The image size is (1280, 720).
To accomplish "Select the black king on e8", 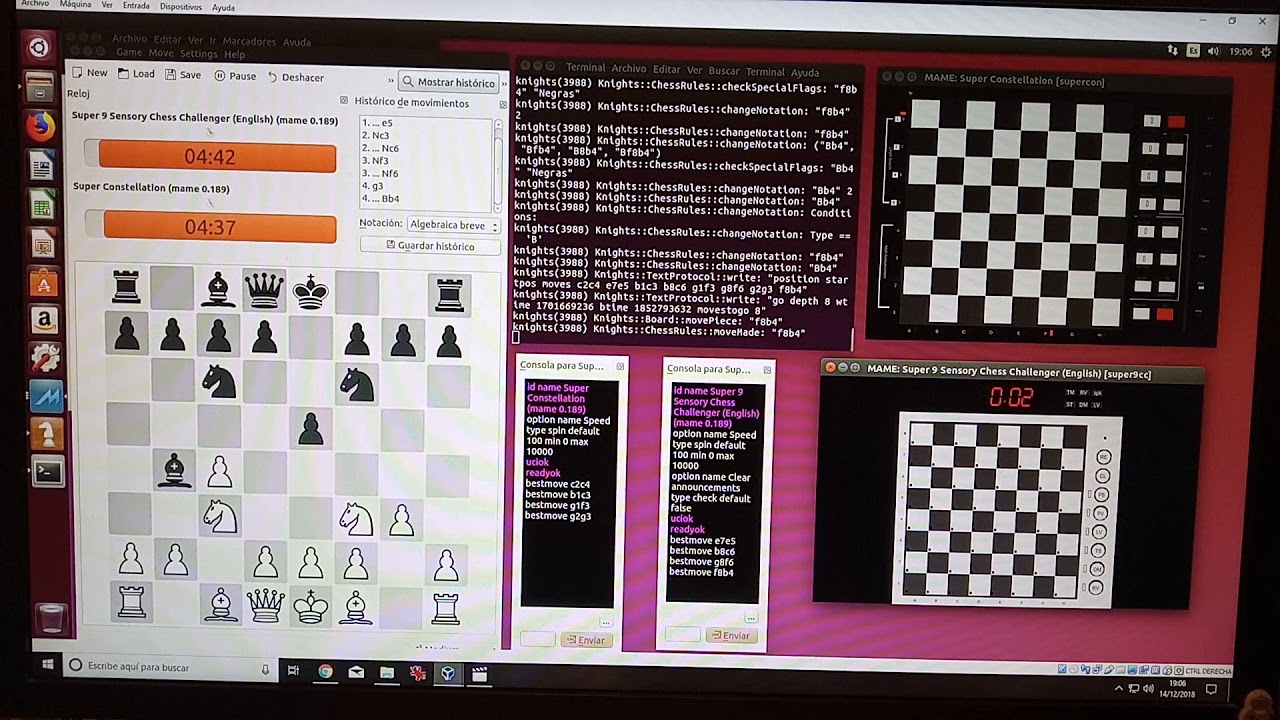I will pyautogui.click(x=311, y=291).
